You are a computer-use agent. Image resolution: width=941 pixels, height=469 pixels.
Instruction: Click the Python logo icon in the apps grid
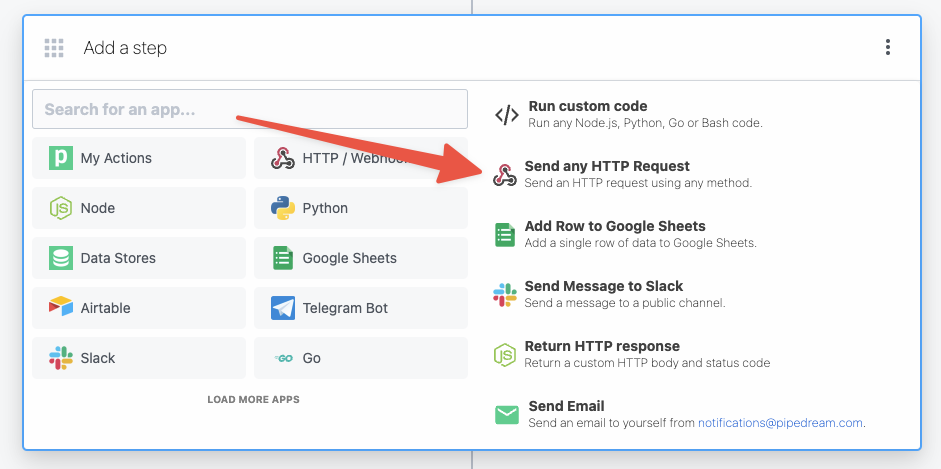click(x=283, y=208)
